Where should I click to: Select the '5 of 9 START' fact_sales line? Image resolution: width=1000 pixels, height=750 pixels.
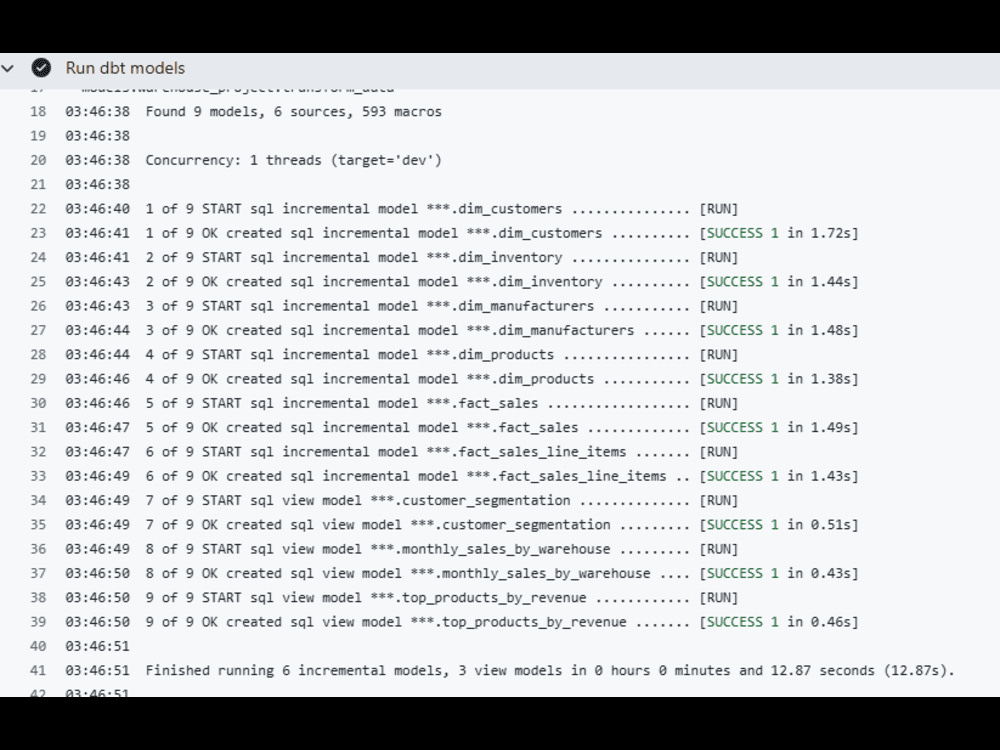(441, 403)
